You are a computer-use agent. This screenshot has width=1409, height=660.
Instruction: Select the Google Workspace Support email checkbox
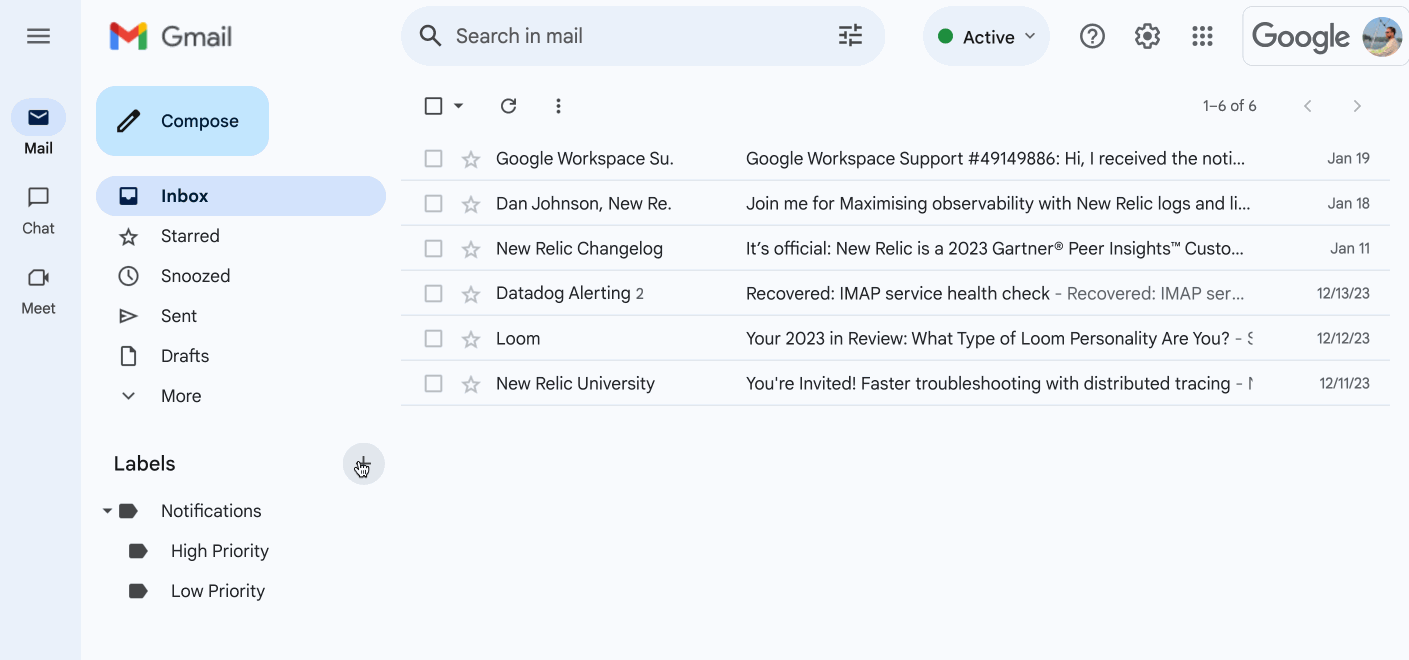[x=433, y=159]
